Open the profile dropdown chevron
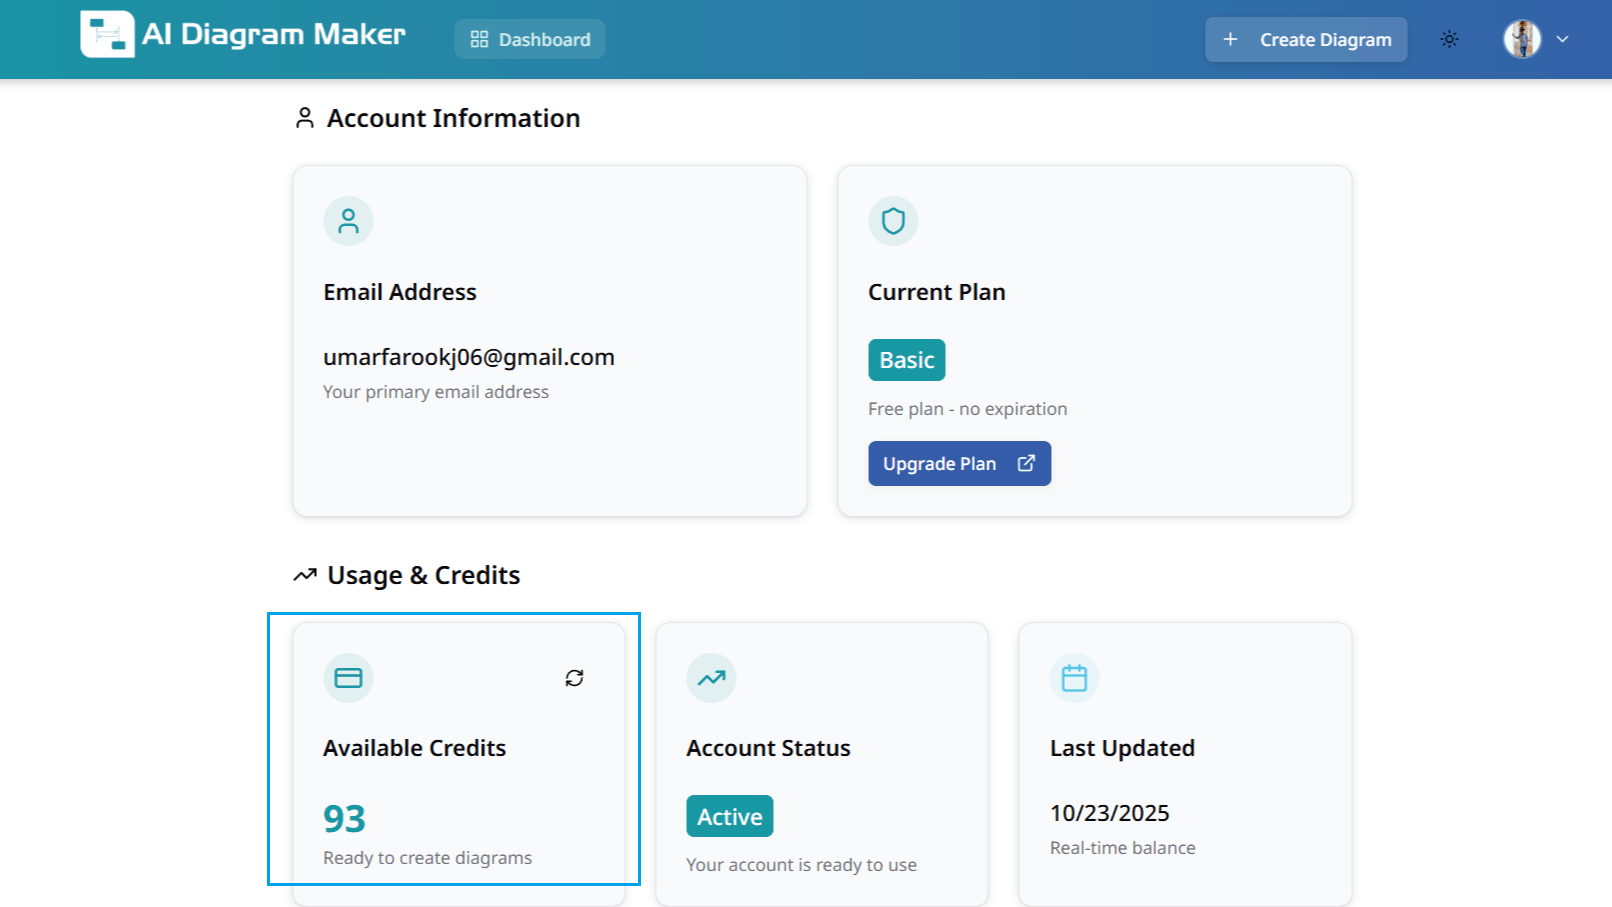Image resolution: width=1612 pixels, height=907 pixels. point(1562,40)
